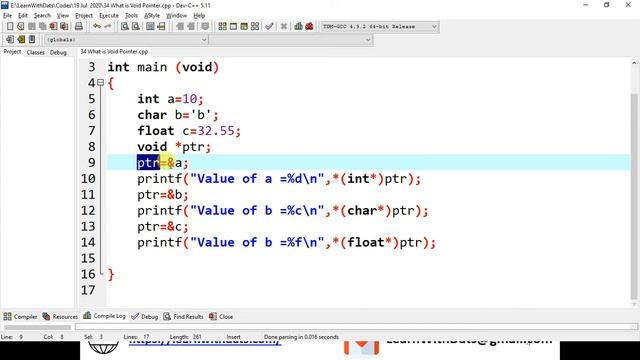The image size is (640, 360).
Task: Click the Debug checkmark icon
Action: 269,27
